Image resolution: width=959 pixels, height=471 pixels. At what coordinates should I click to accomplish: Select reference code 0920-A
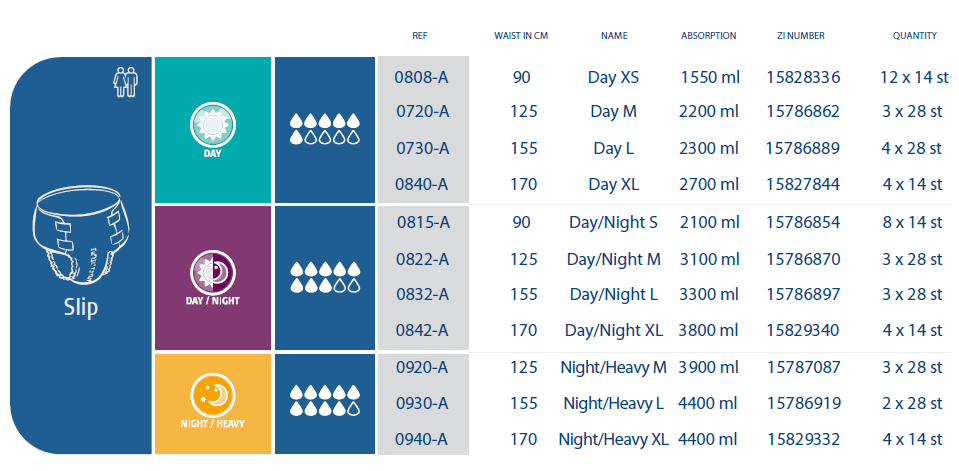tap(423, 367)
